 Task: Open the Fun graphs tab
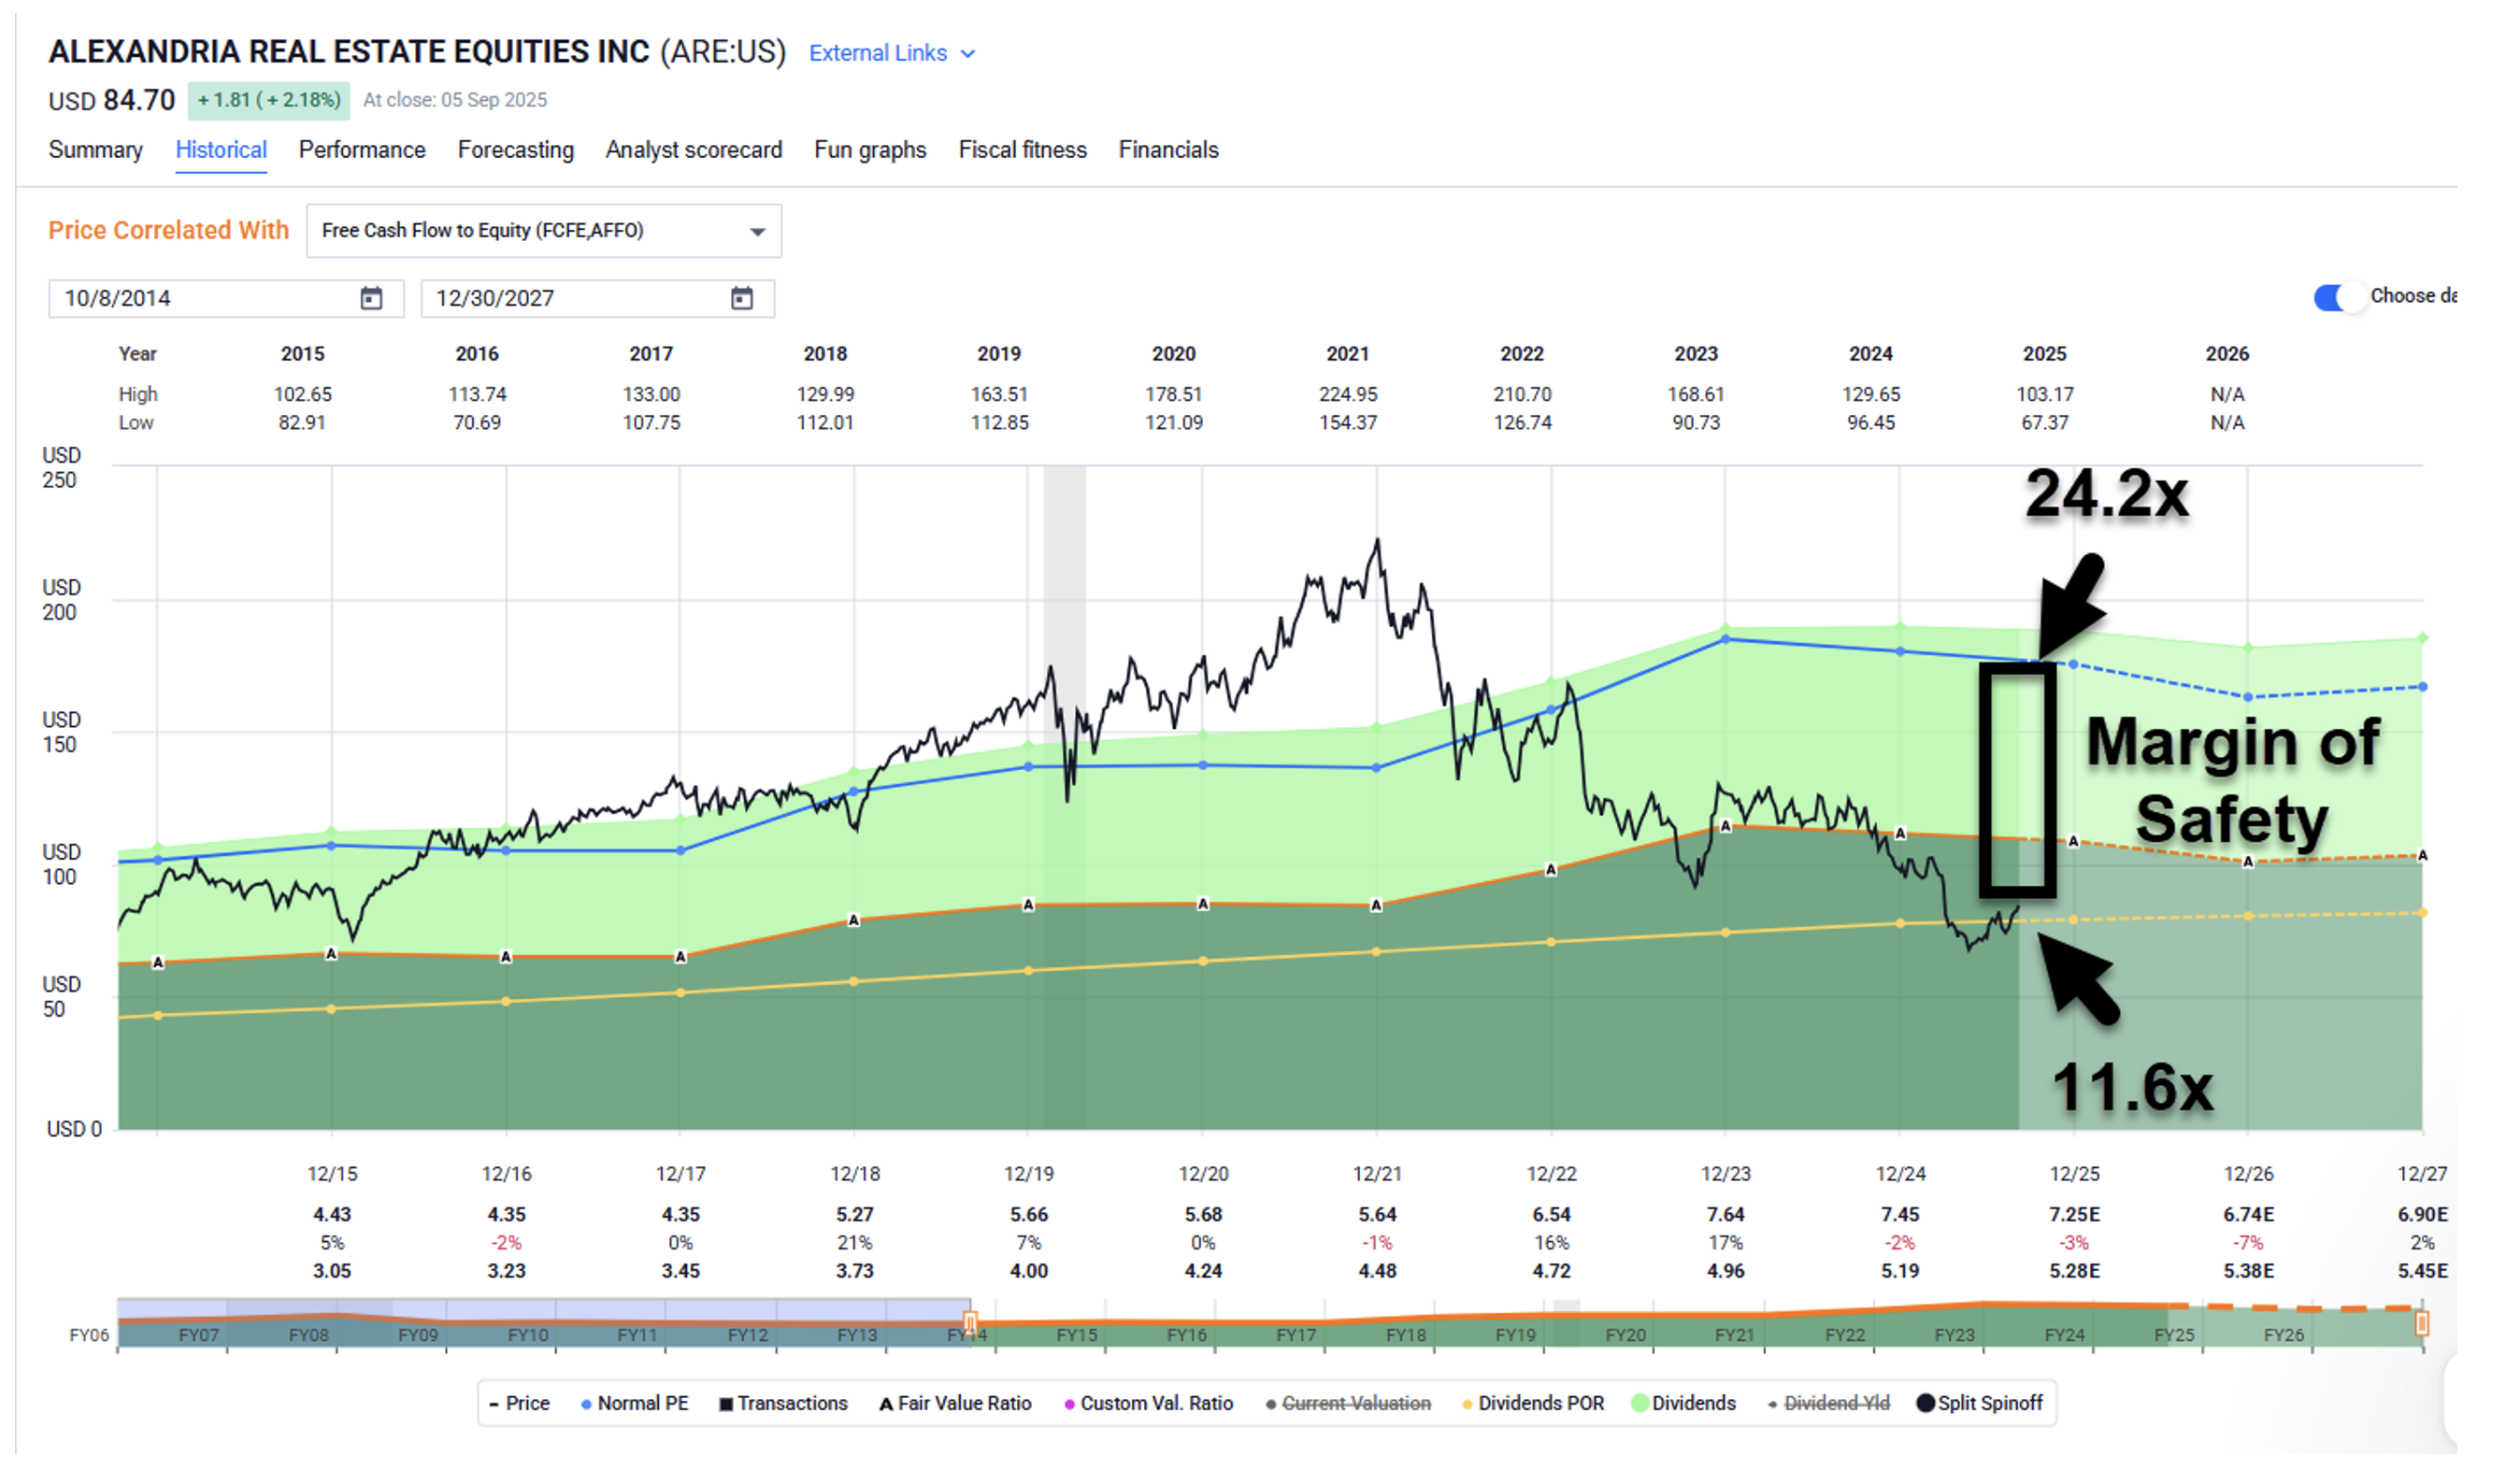(870, 150)
